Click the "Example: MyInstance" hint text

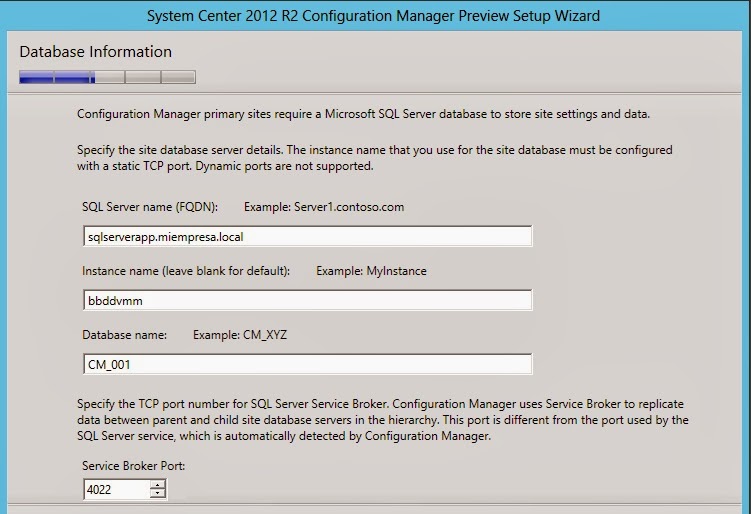pos(371,271)
